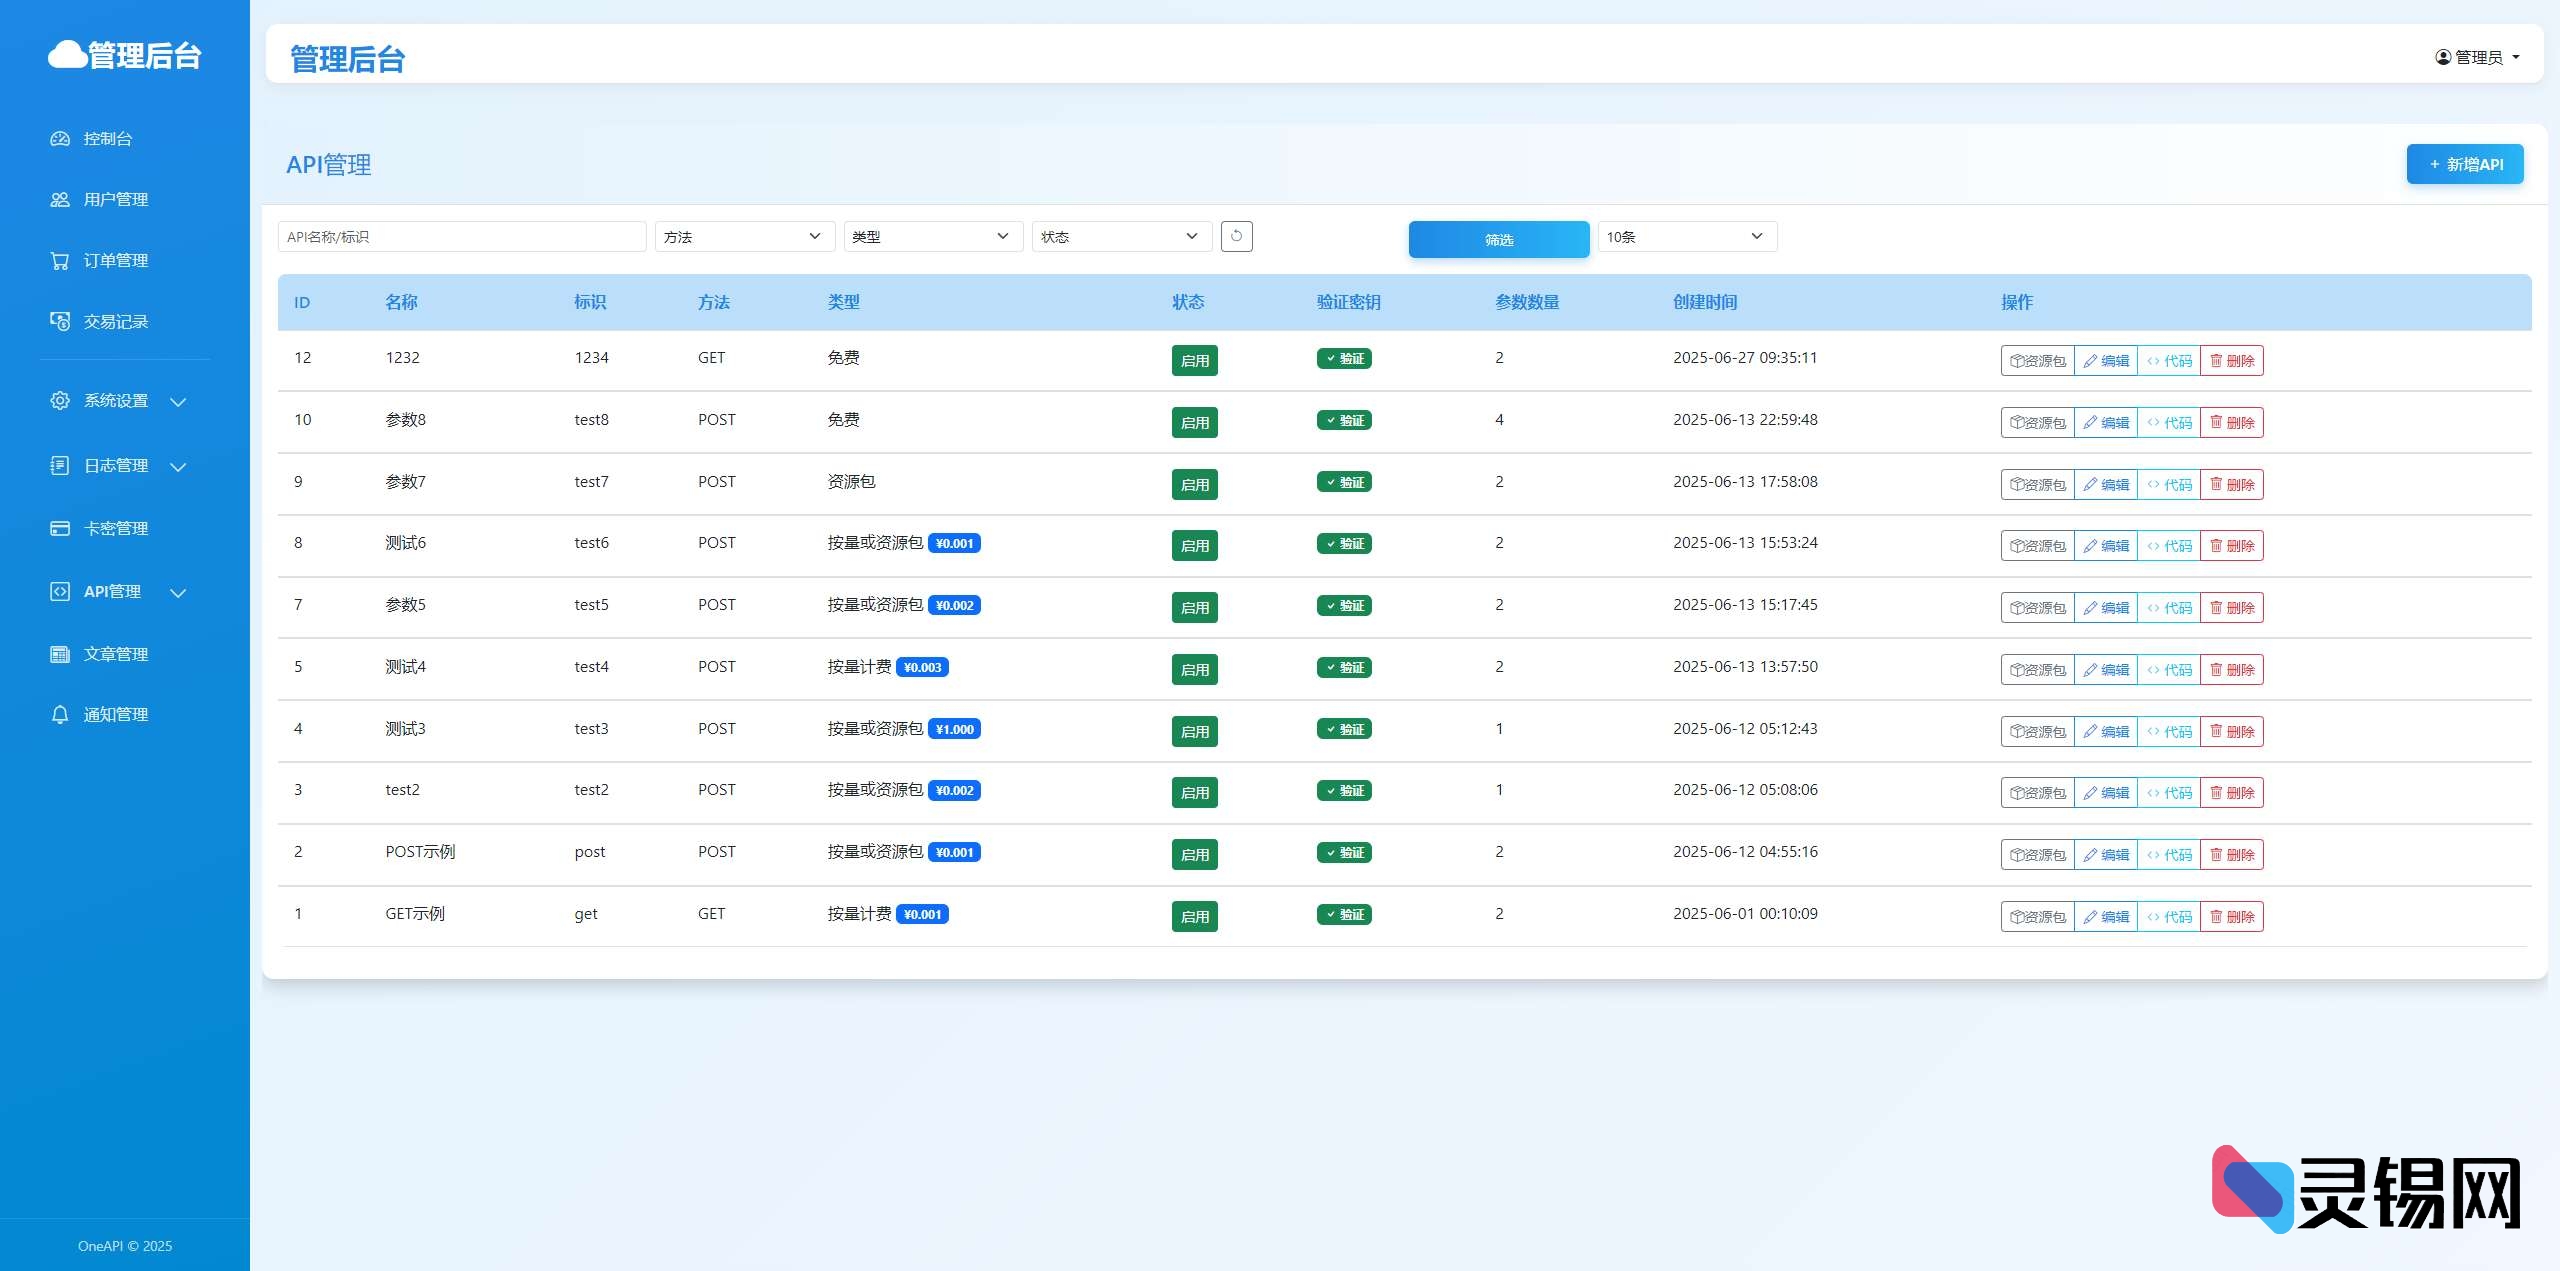Click the 文章管理 article icon

click(x=60, y=654)
